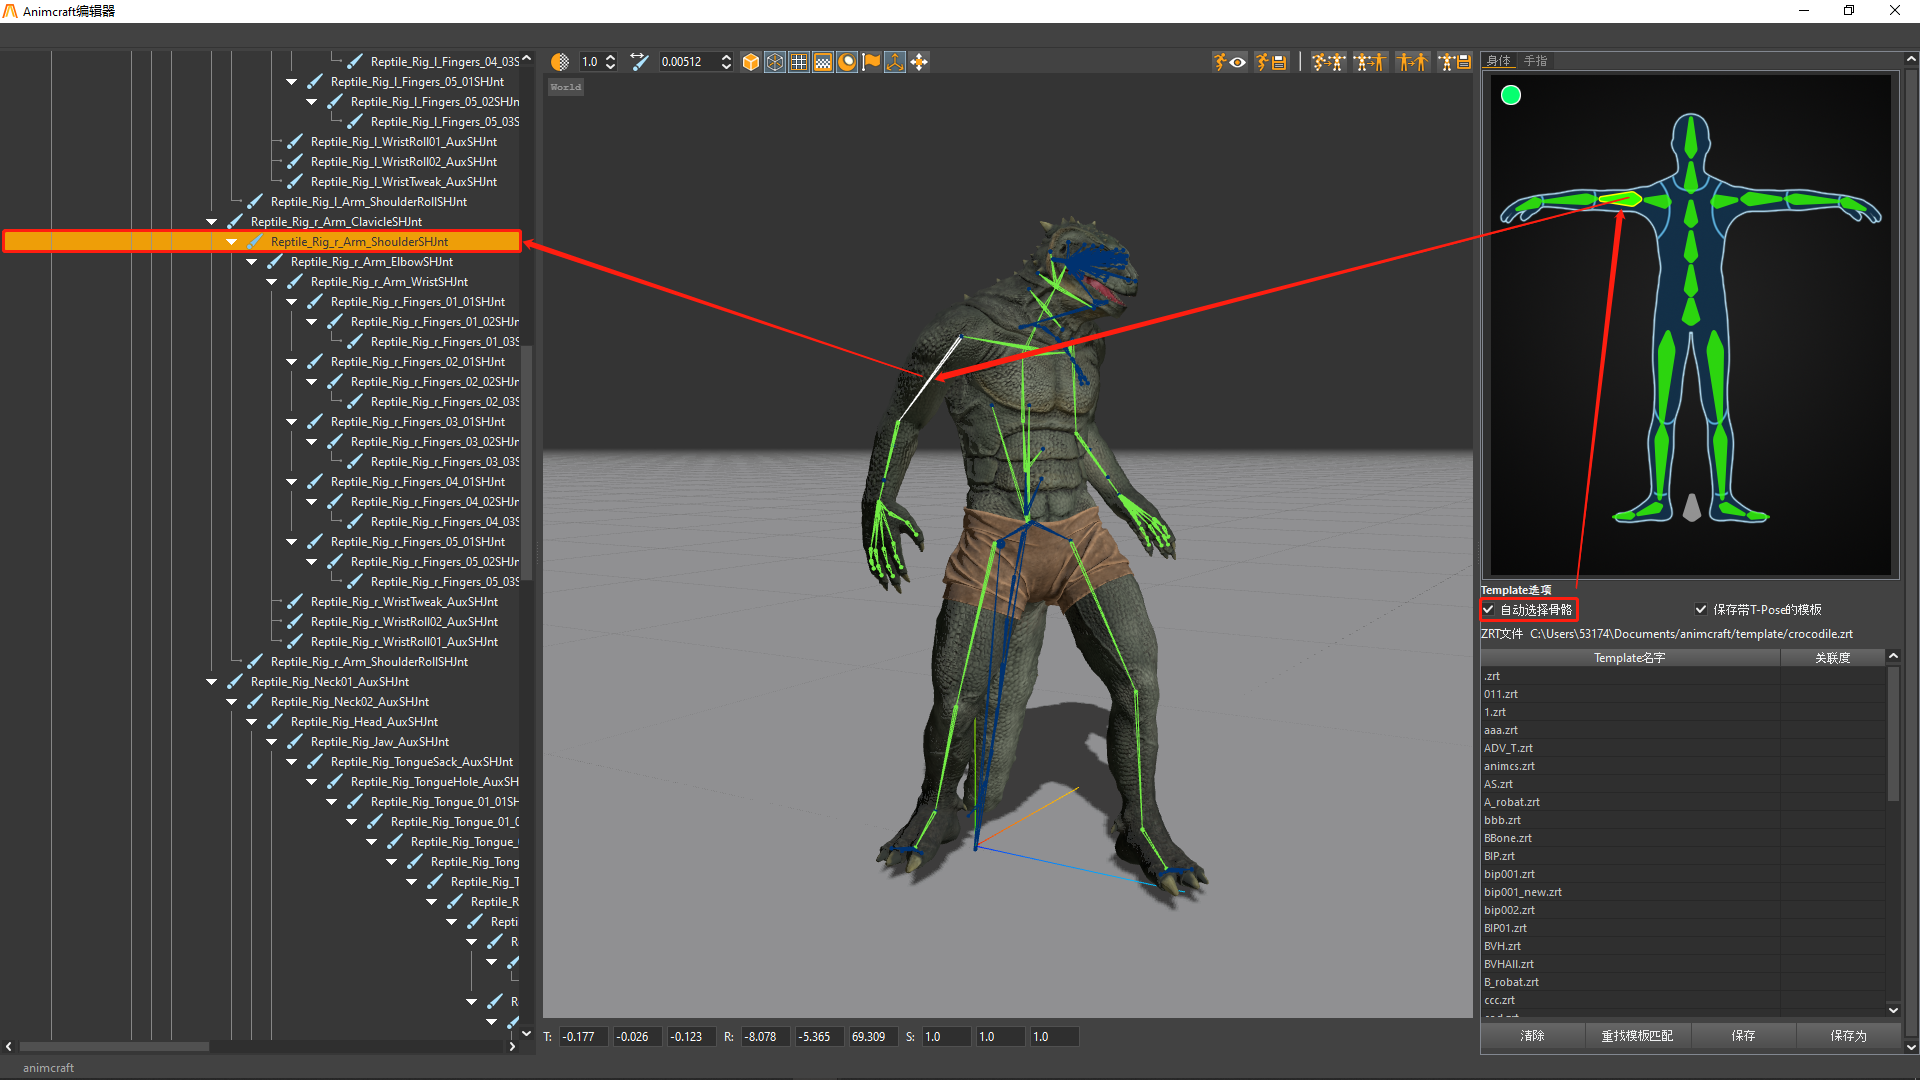
Task: Collapse the Reptile_Rig_Neck01_AuxSHJnt tree node
Action: 211,682
